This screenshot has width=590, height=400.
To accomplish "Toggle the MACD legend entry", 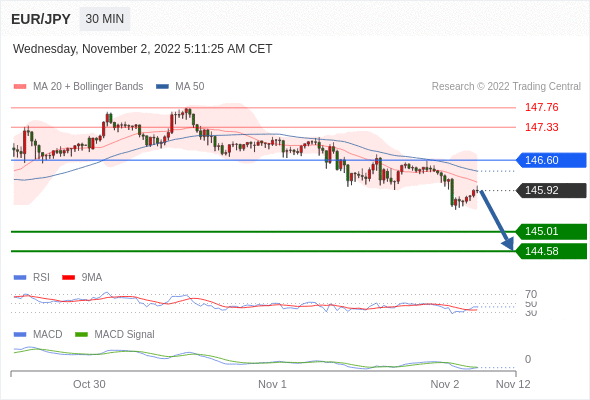I will point(38,334).
